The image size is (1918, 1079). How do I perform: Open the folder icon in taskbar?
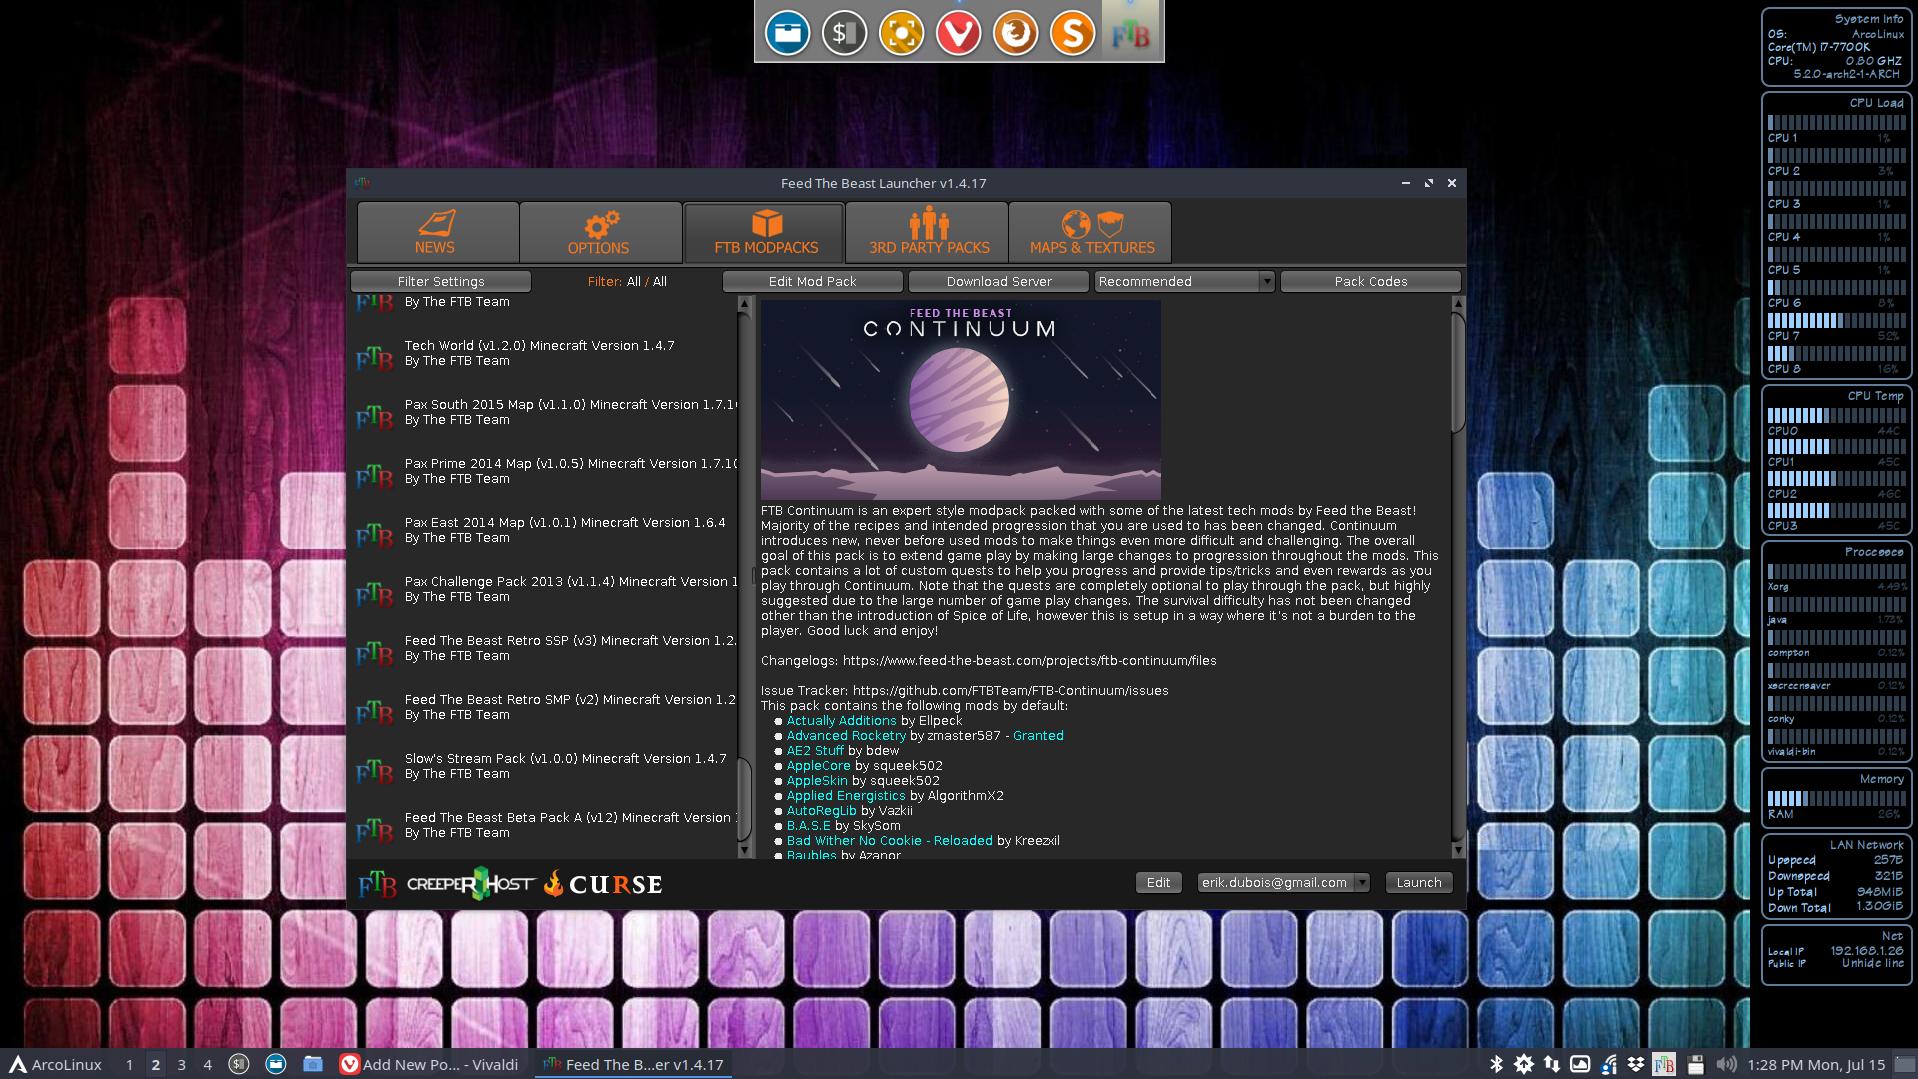[x=312, y=1064]
